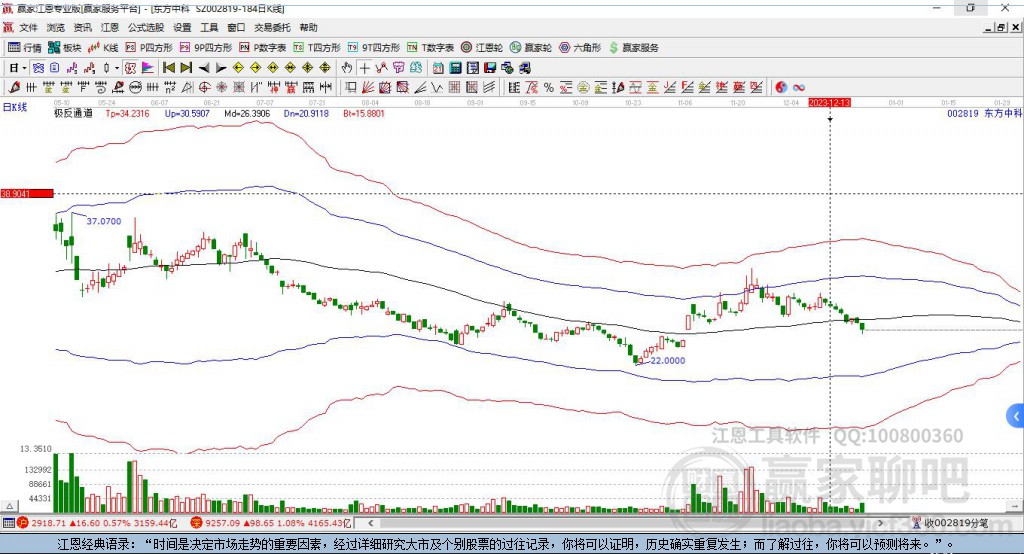Click the red floppy save icon
This screenshot has width=1024, height=554.
[x=490, y=68]
